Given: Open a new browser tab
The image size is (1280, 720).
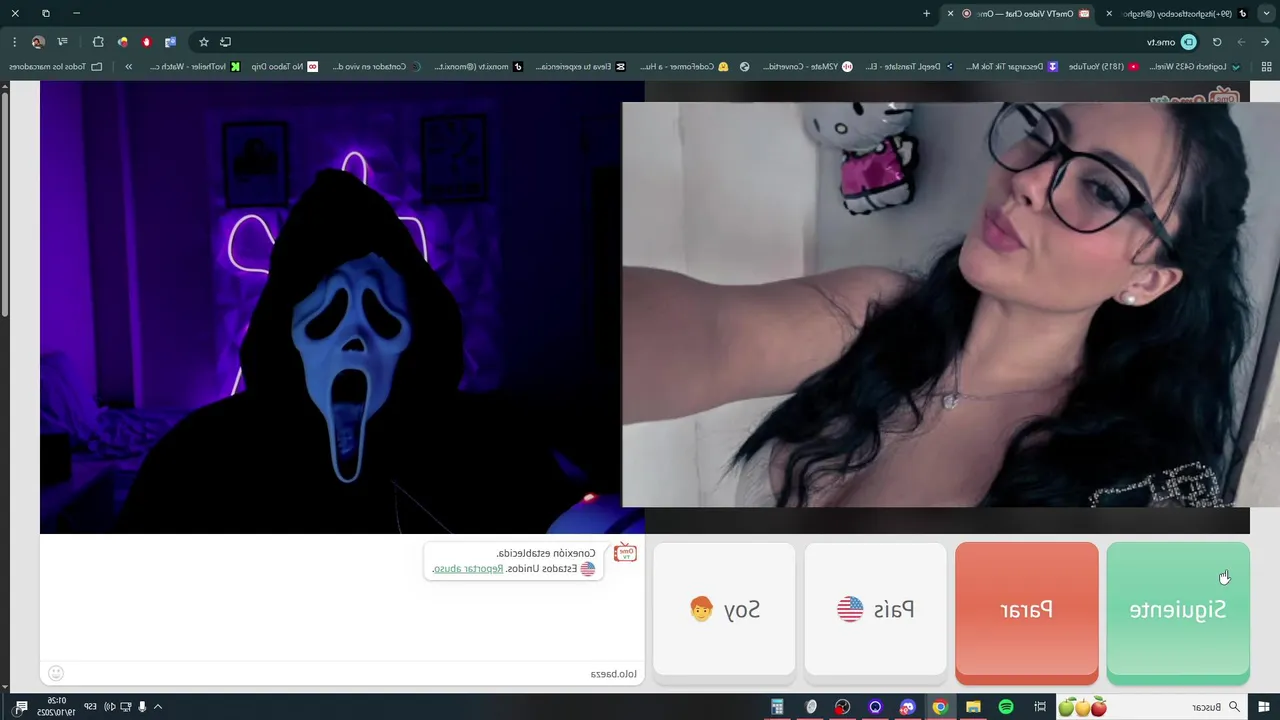Looking at the screenshot, I should coord(927,13).
